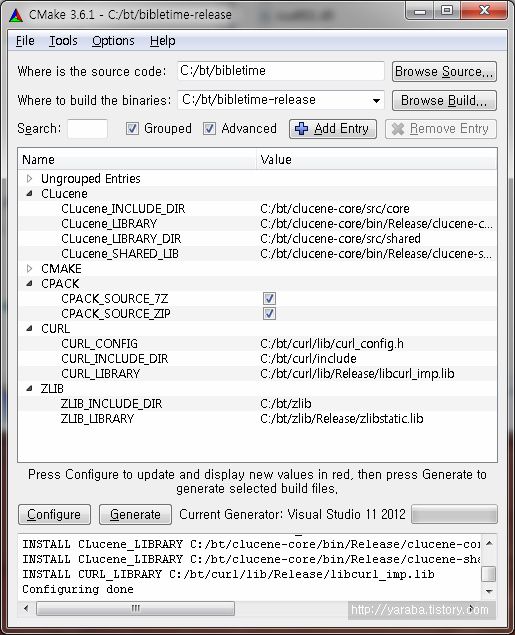
Task: Select the CLucene_INCLUDE_DIR entry
Action: point(123,209)
